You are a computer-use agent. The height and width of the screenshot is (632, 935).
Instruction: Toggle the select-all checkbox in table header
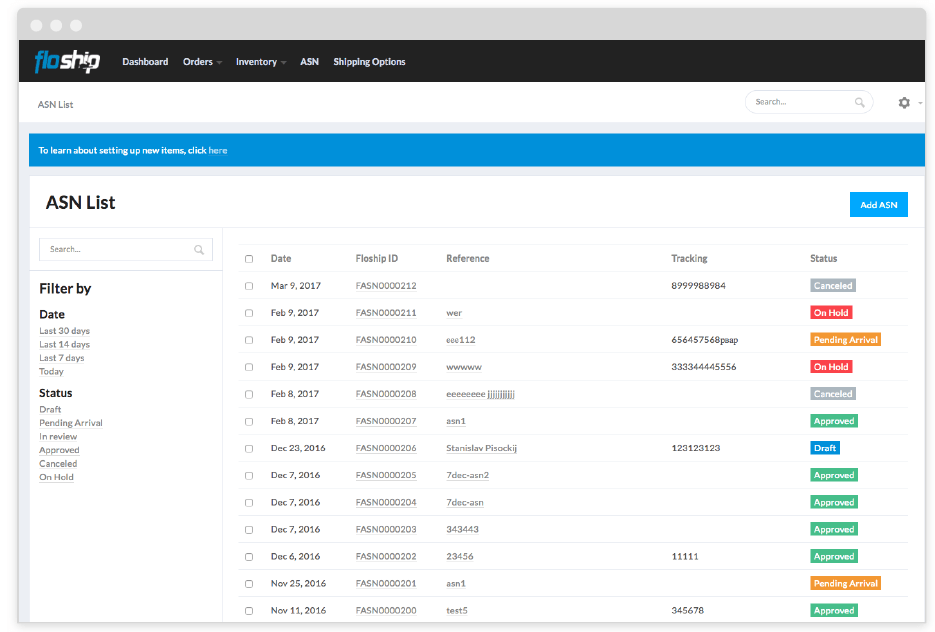tap(249, 259)
